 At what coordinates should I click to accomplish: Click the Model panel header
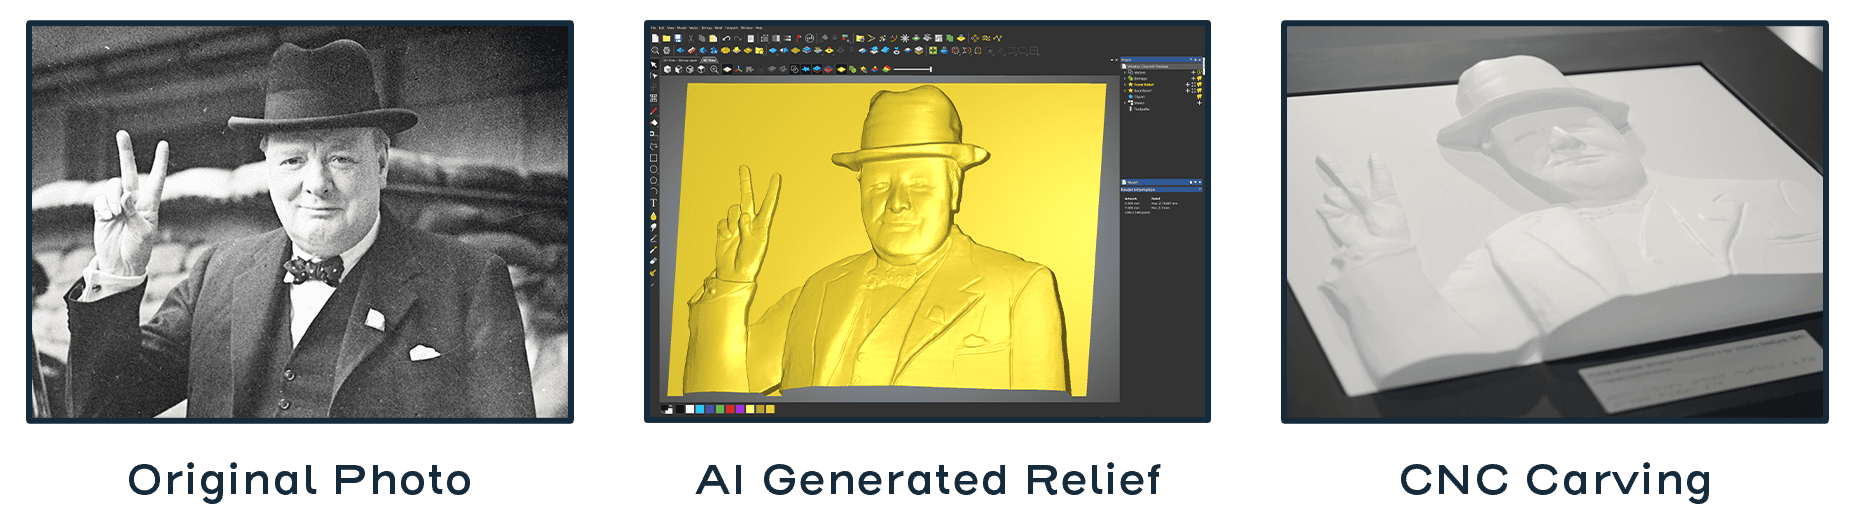coord(1161,182)
